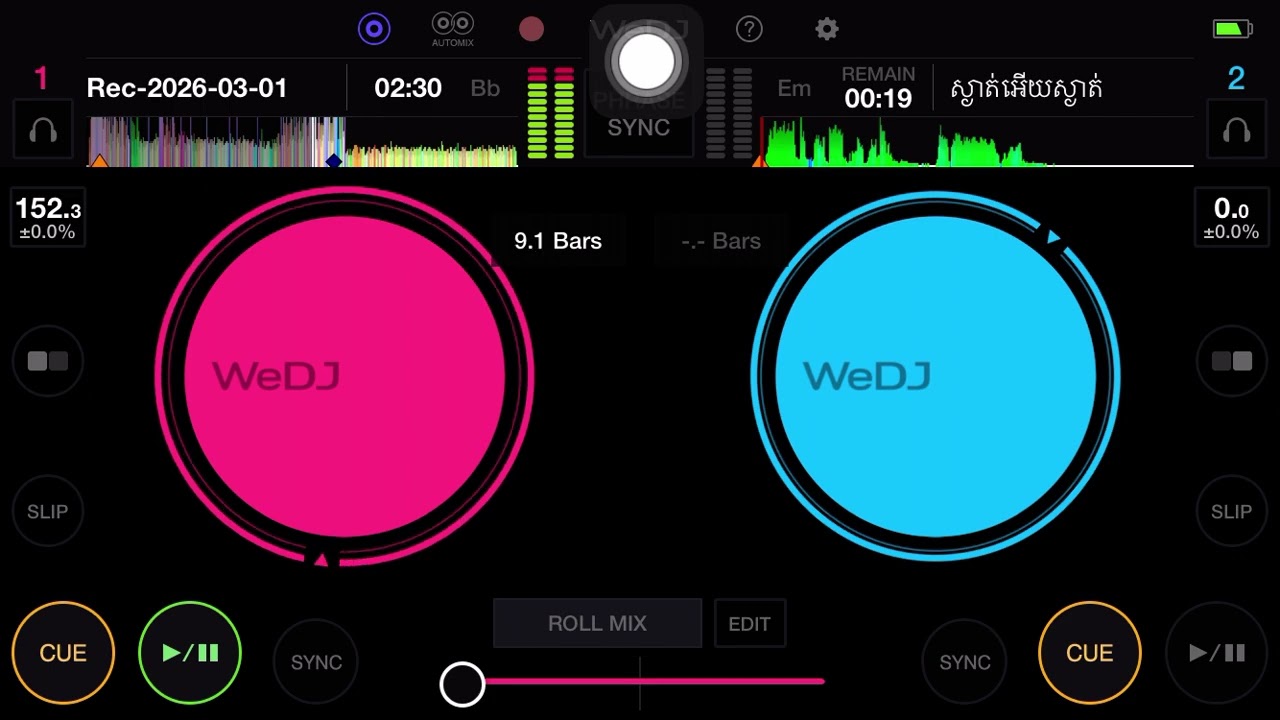The image size is (1280, 720).
Task: Touch the blue deck 2 jog wheel
Action: pyautogui.click(x=936, y=376)
